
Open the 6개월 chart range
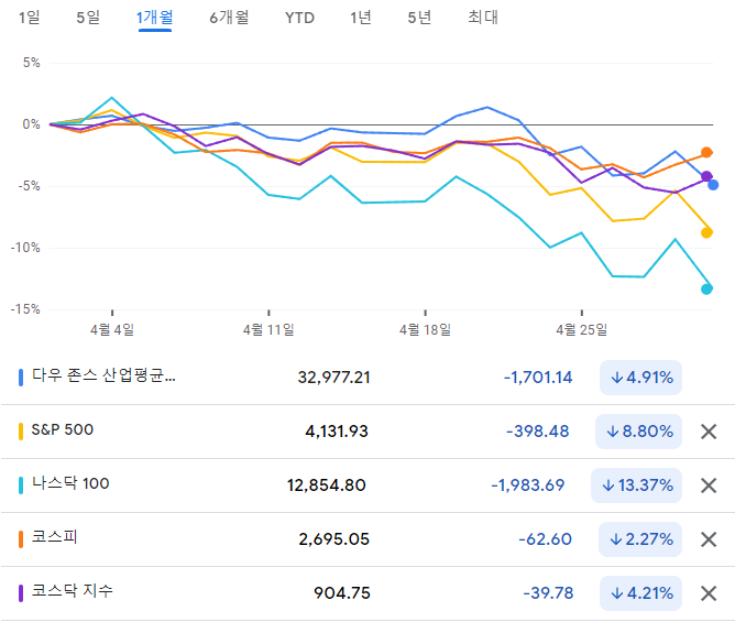[229, 18]
